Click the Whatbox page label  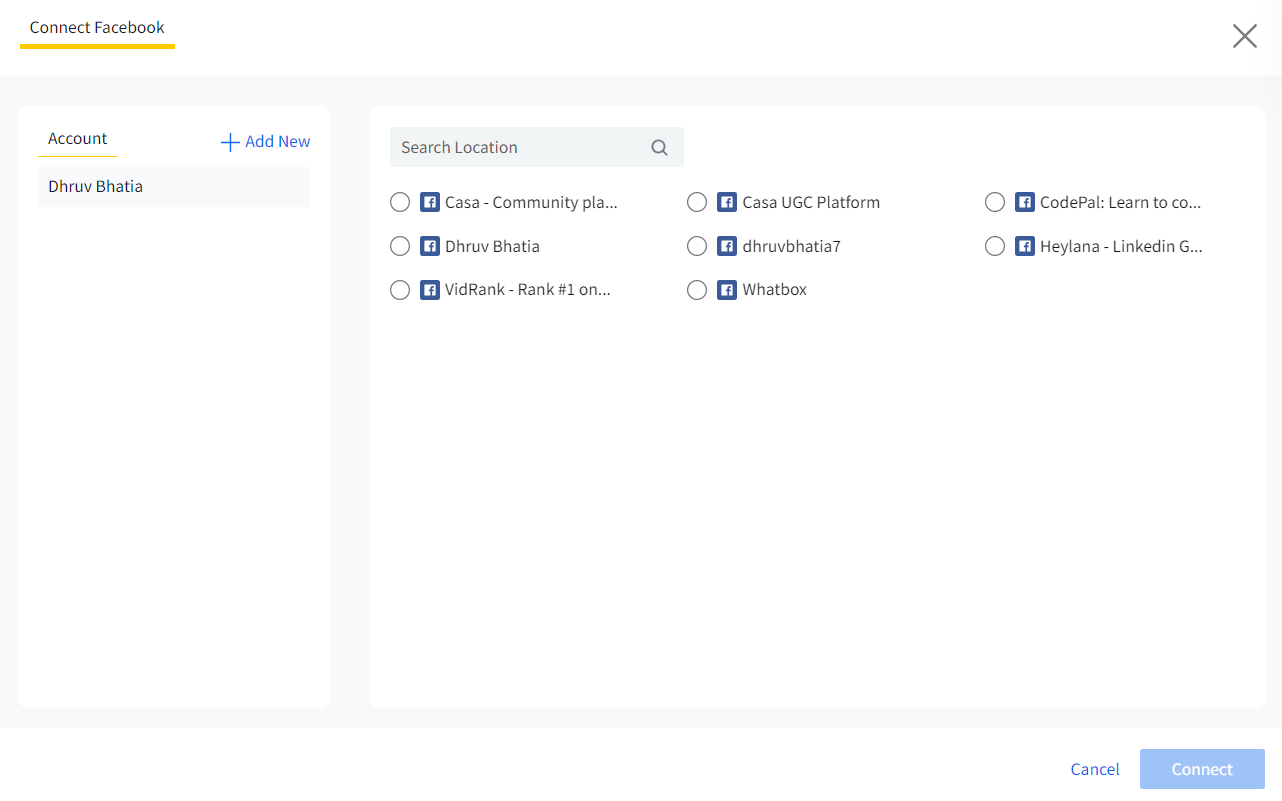(x=774, y=290)
